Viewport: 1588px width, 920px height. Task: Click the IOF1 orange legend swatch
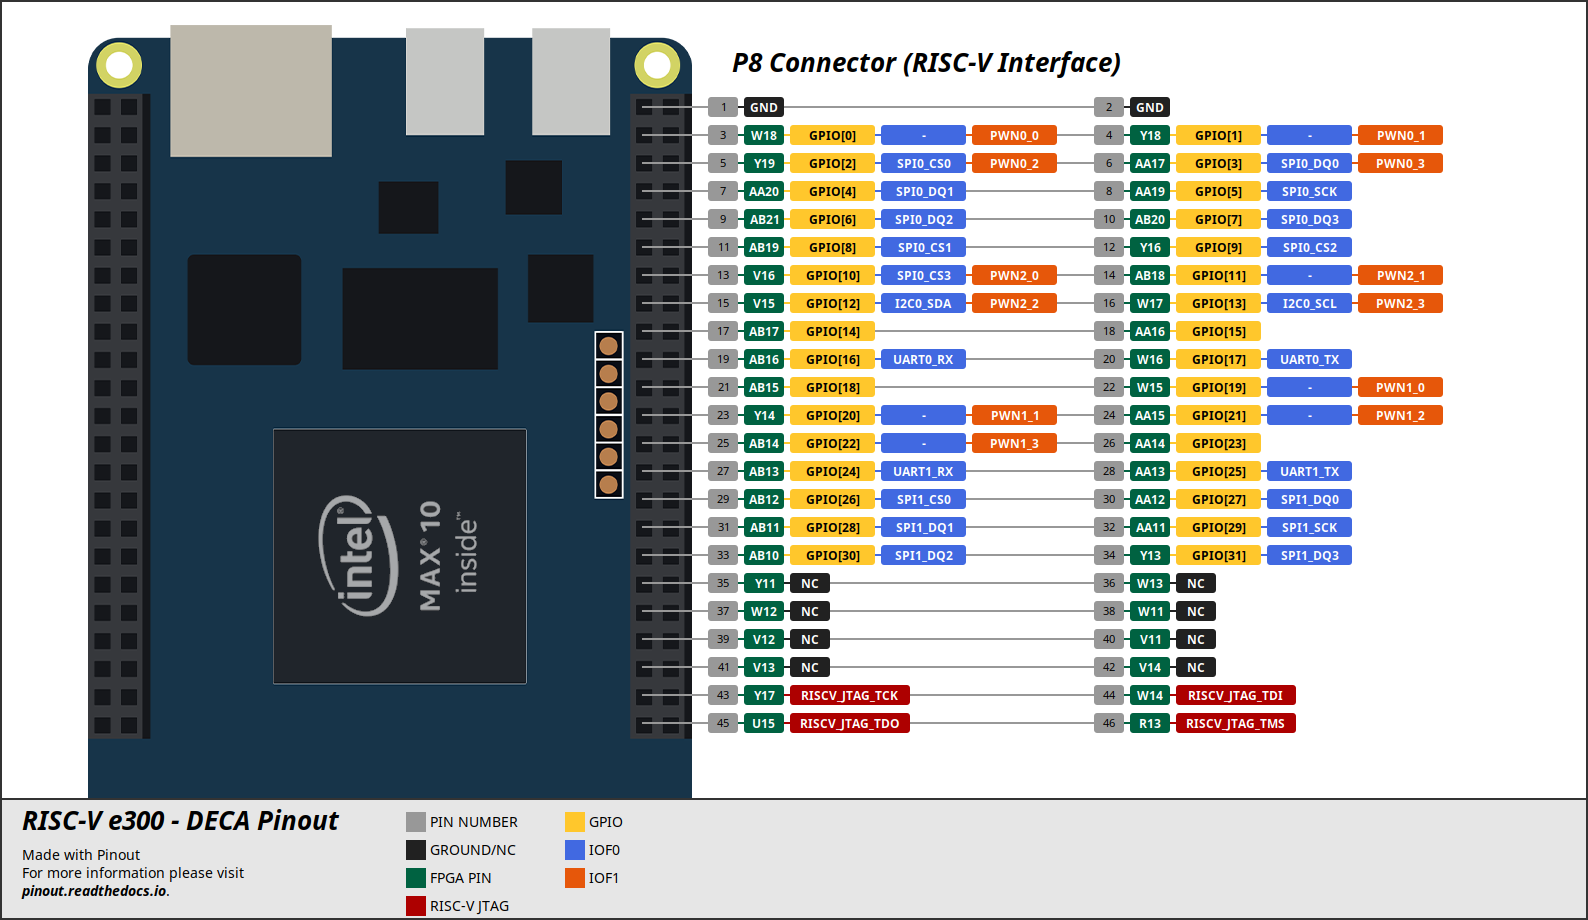click(x=575, y=878)
